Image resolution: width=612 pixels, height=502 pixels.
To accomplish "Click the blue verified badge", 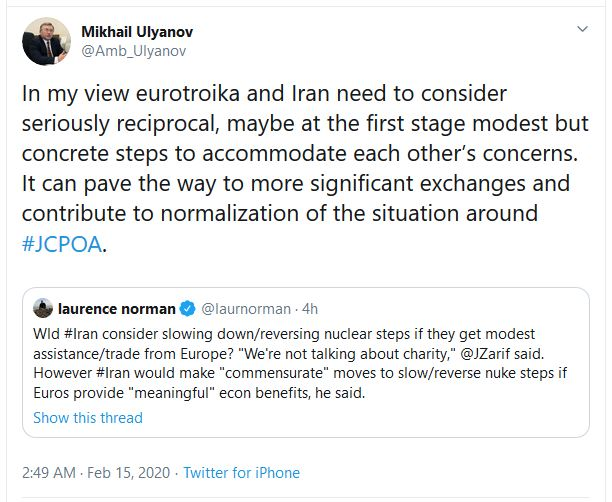I will pos(185,308).
